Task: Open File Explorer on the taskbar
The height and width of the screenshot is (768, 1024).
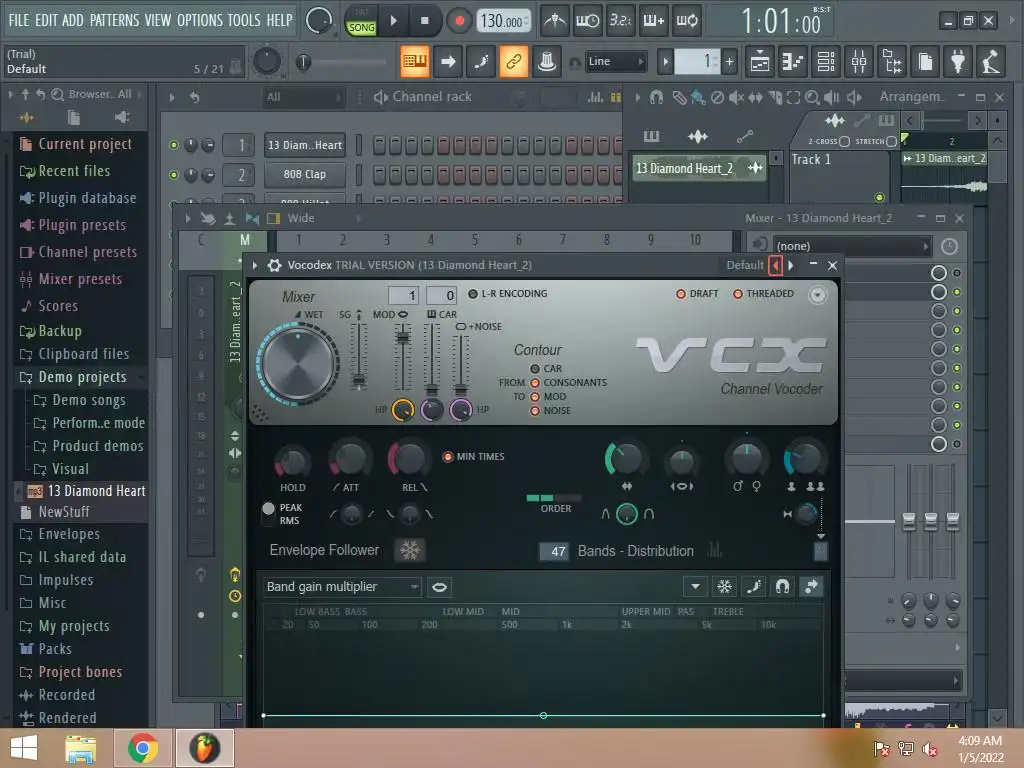Action: click(x=81, y=748)
